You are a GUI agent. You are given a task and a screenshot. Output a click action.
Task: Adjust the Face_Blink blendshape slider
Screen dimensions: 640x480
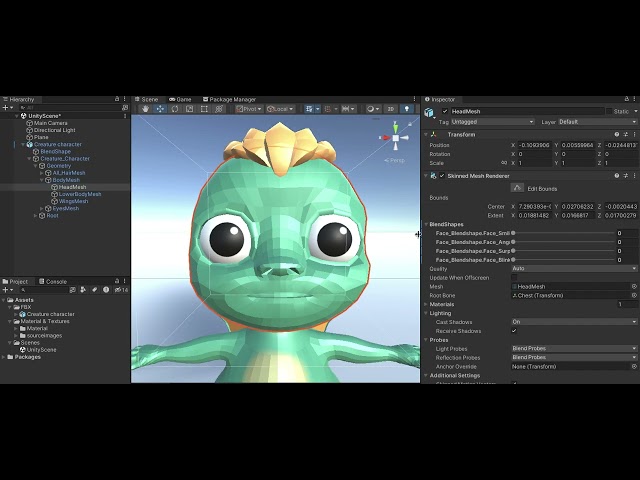[564, 260]
